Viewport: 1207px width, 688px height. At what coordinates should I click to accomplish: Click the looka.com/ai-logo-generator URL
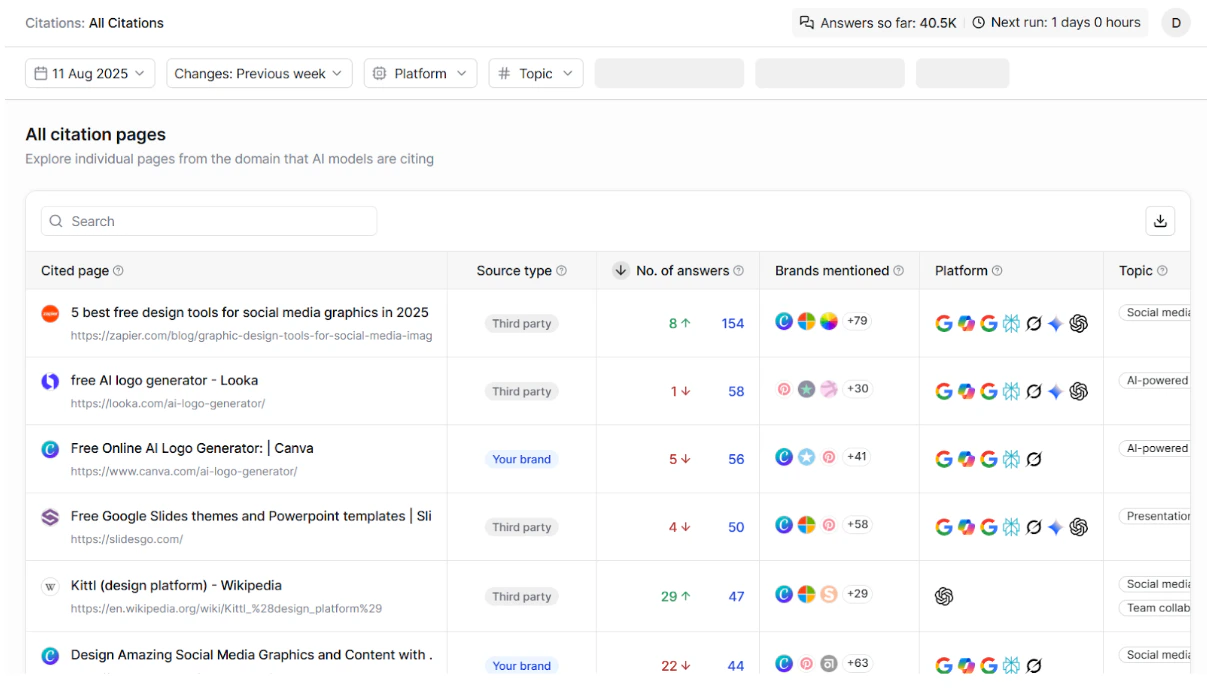[x=168, y=403]
